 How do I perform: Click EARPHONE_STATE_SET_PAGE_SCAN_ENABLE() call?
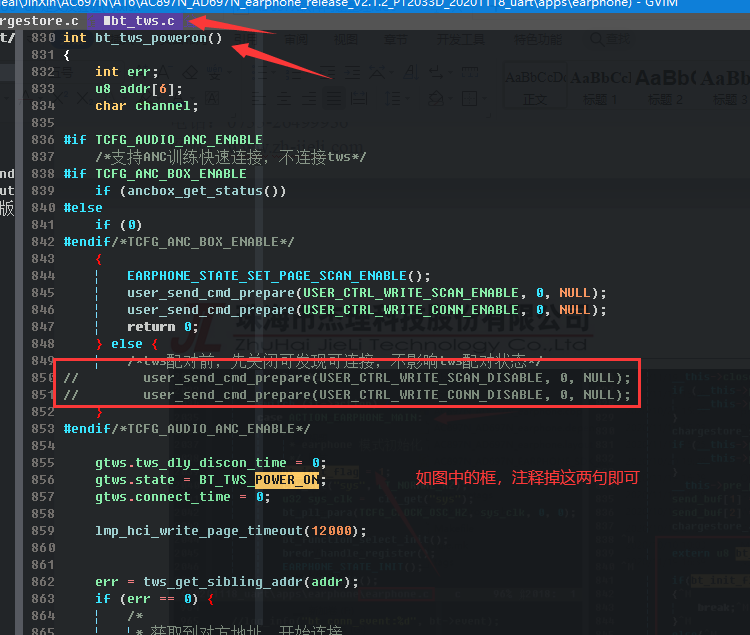pos(278,276)
